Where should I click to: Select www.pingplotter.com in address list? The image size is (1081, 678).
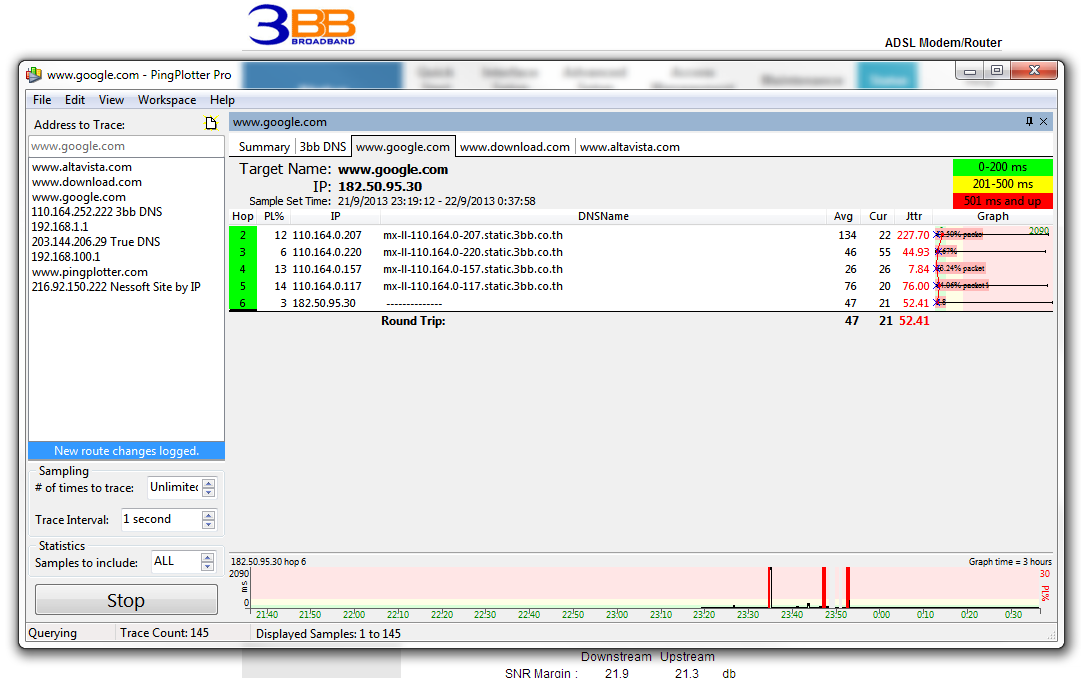tap(90, 272)
